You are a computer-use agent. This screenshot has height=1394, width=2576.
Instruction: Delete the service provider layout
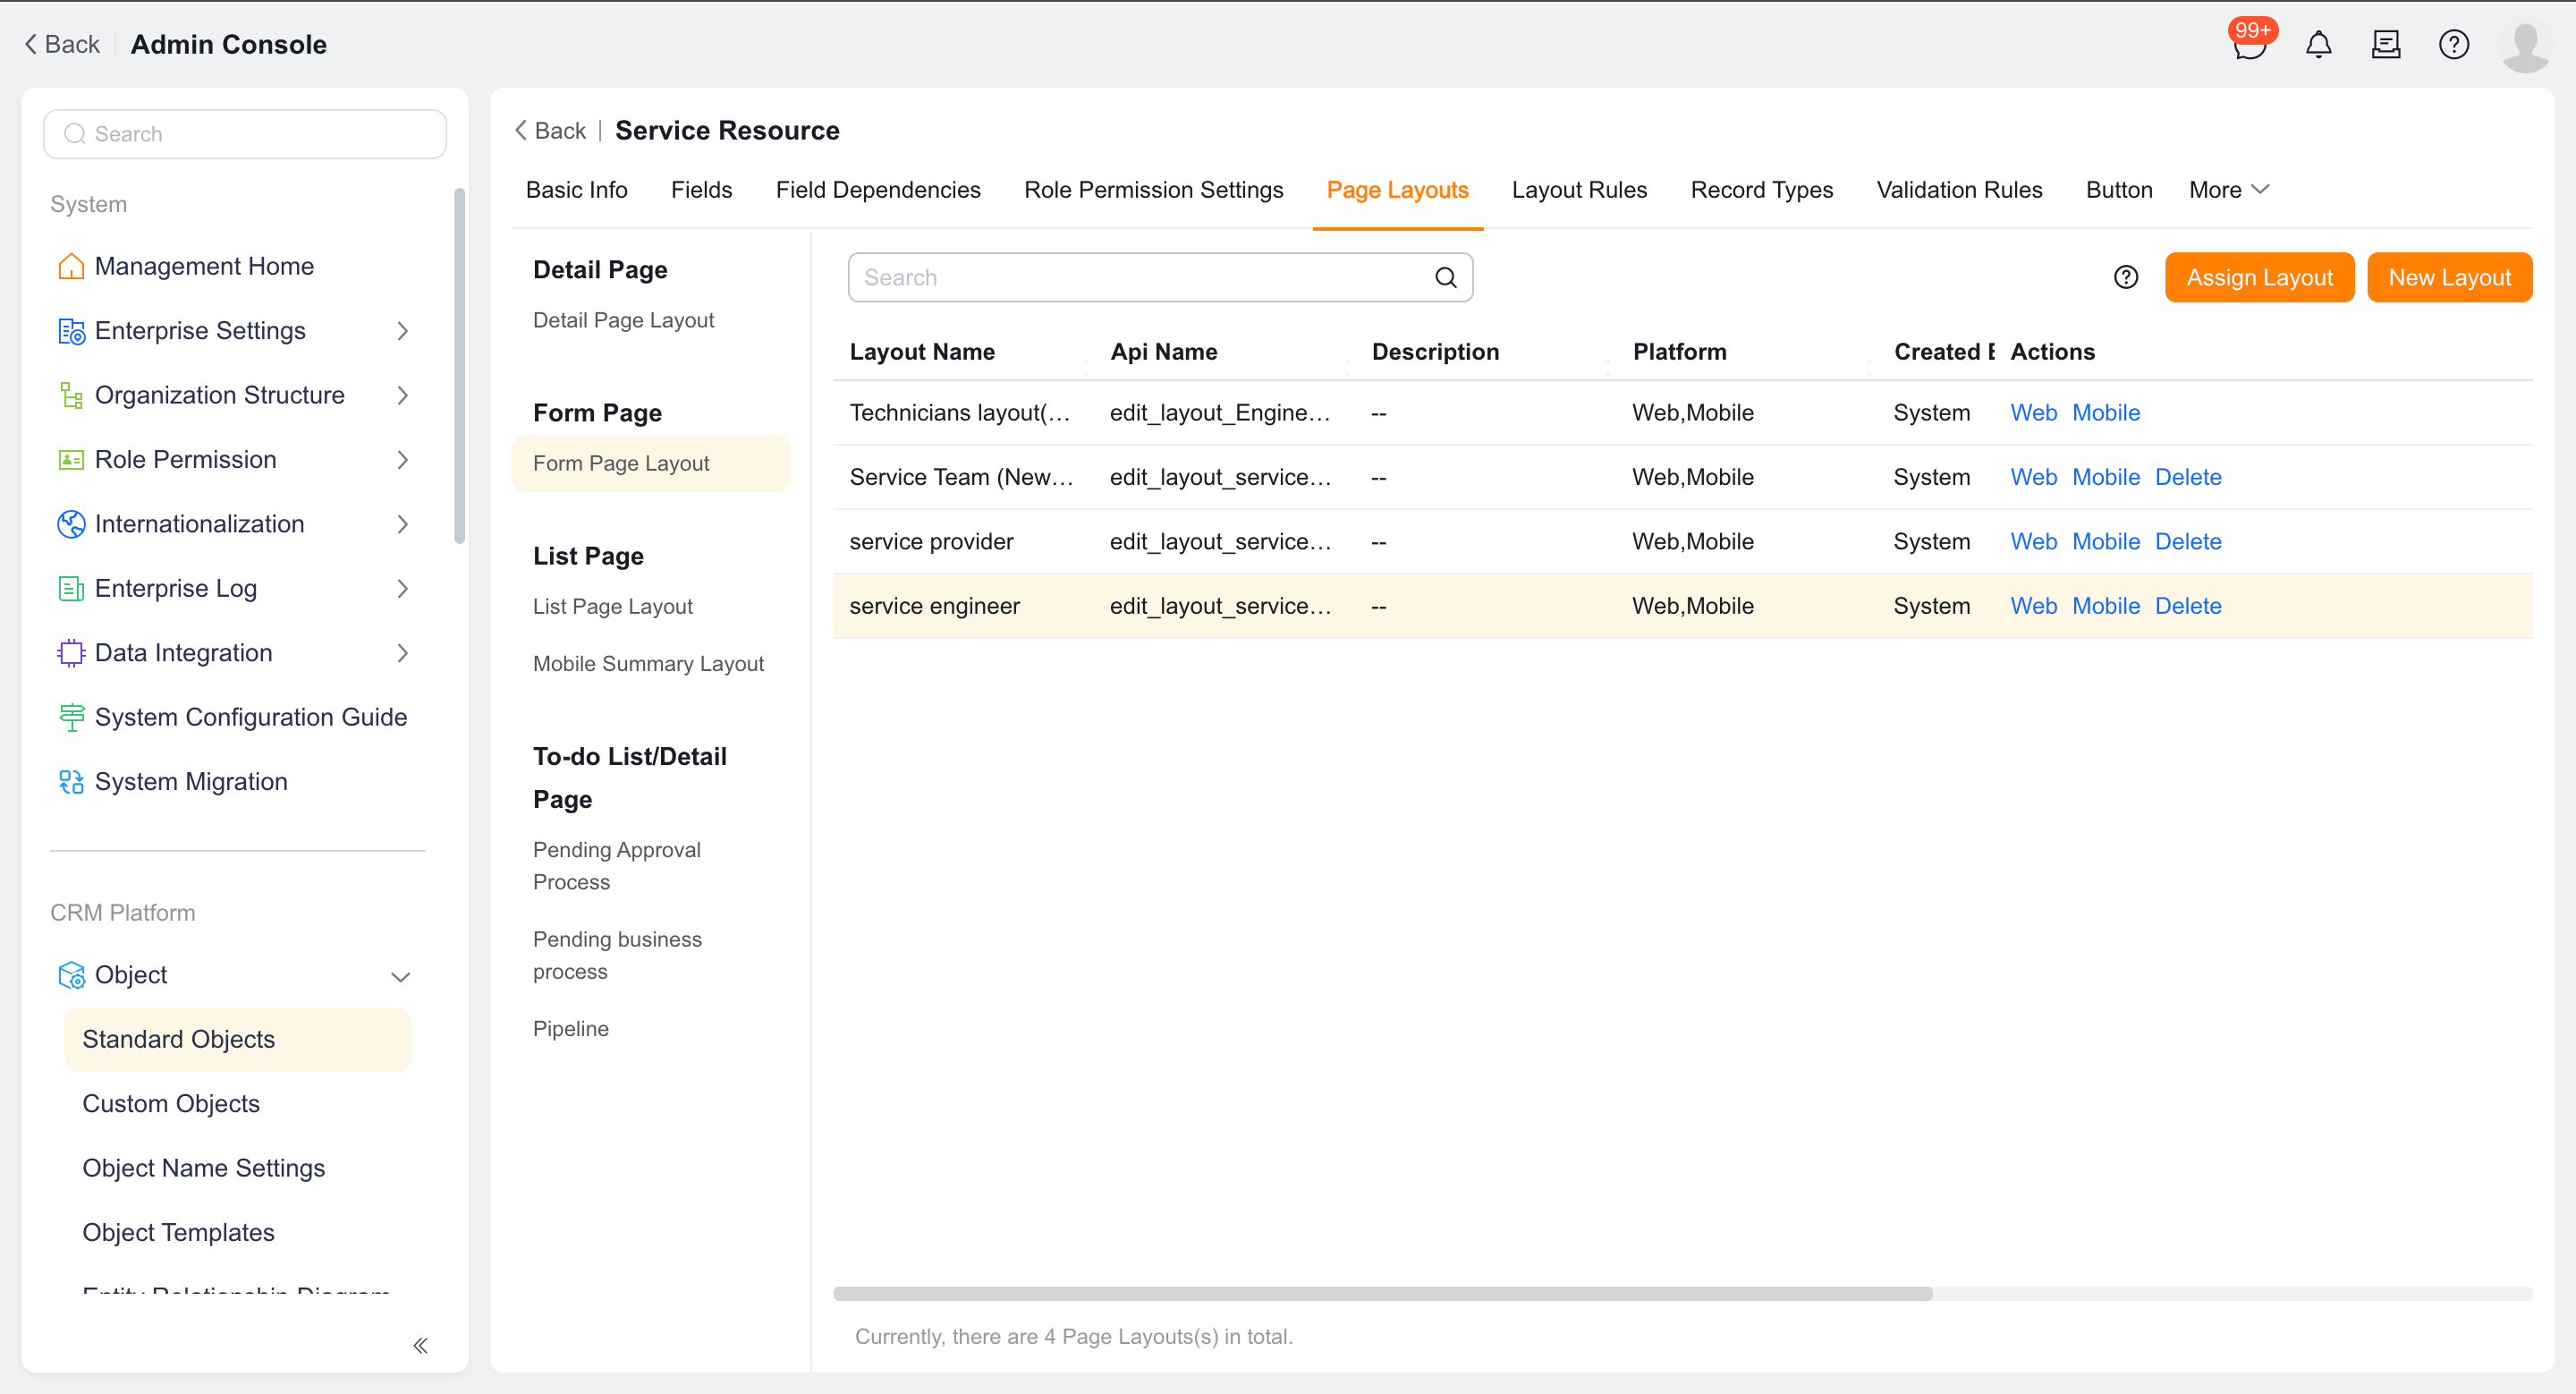pos(2188,541)
